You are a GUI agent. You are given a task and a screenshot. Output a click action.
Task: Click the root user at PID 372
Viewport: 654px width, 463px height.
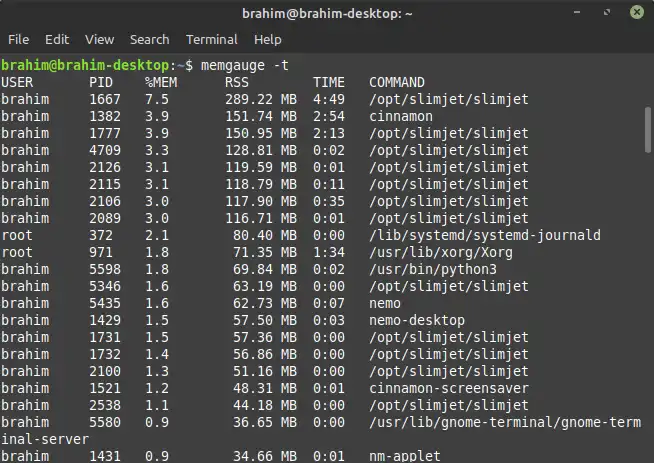click(x=17, y=236)
